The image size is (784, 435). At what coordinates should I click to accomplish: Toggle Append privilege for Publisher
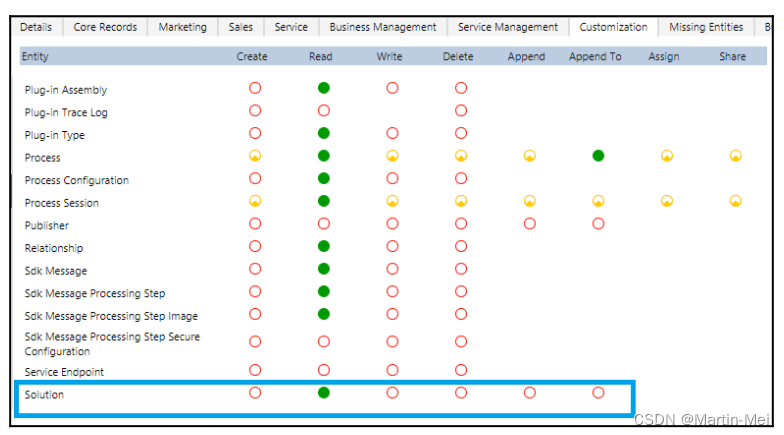530,224
